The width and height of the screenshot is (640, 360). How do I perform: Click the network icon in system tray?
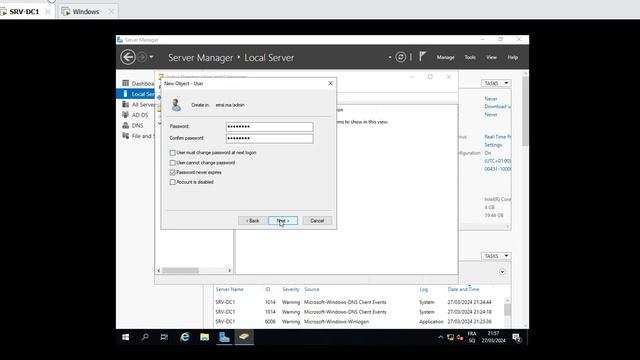click(x=451, y=338)
